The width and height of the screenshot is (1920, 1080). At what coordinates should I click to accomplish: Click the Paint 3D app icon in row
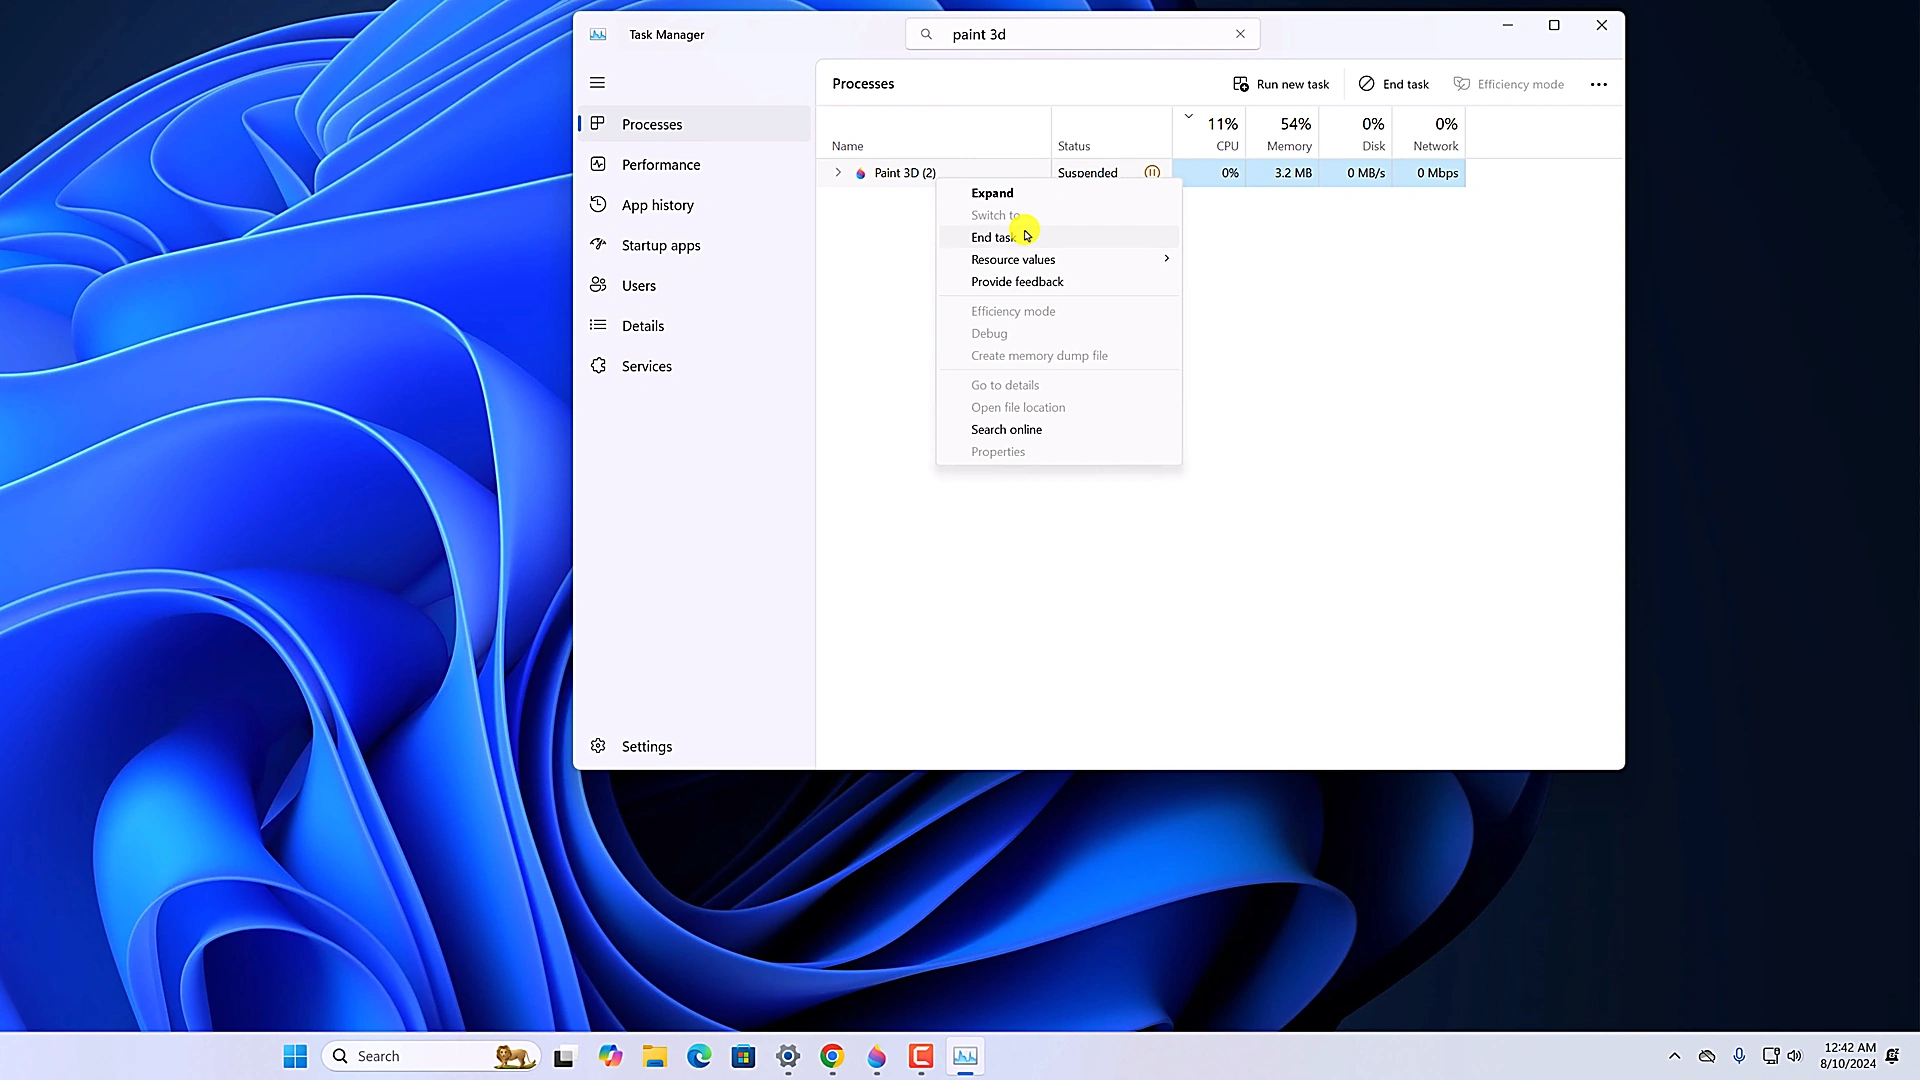[860, 173]
